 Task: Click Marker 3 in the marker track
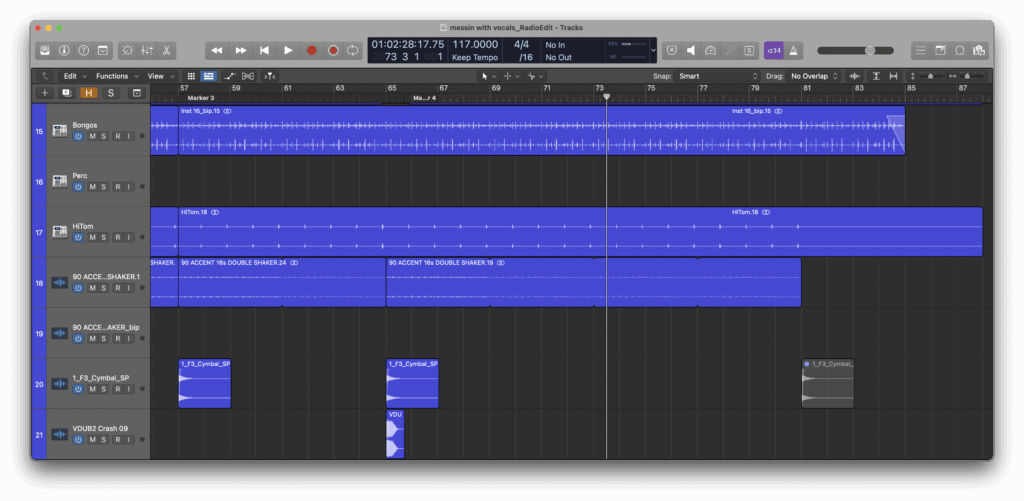[x=200, y=98]
